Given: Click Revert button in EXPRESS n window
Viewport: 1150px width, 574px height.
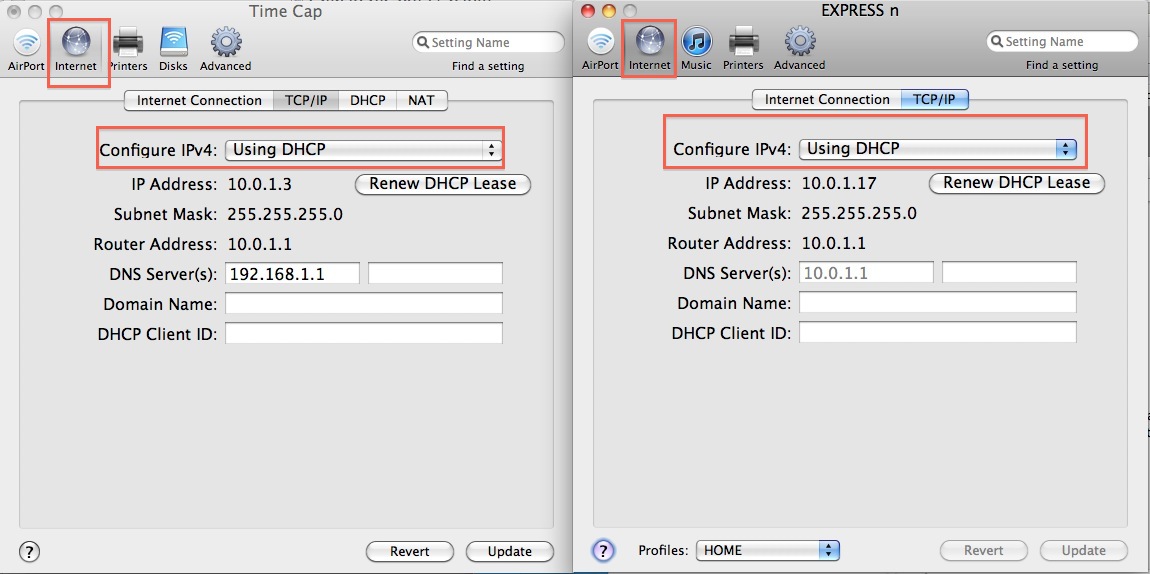Looking at the screenshot, I should (984, 550).
